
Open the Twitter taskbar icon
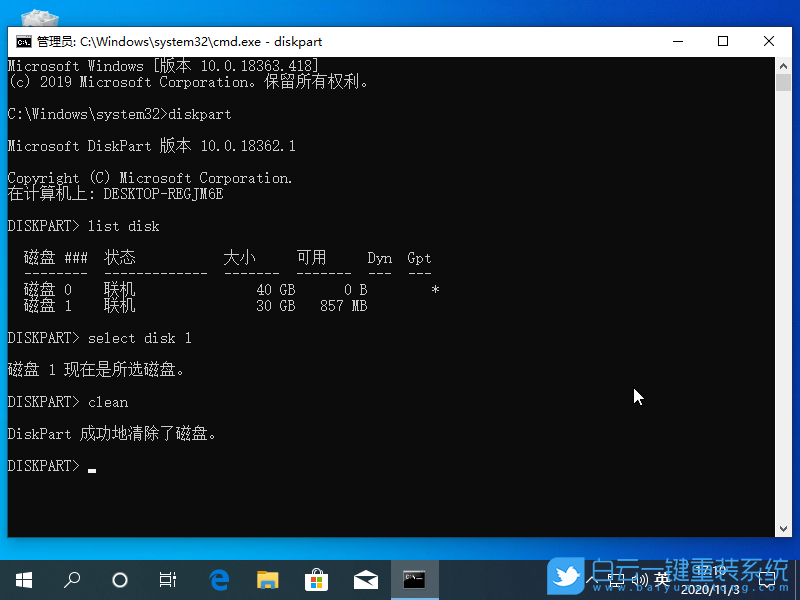point(566,579)
